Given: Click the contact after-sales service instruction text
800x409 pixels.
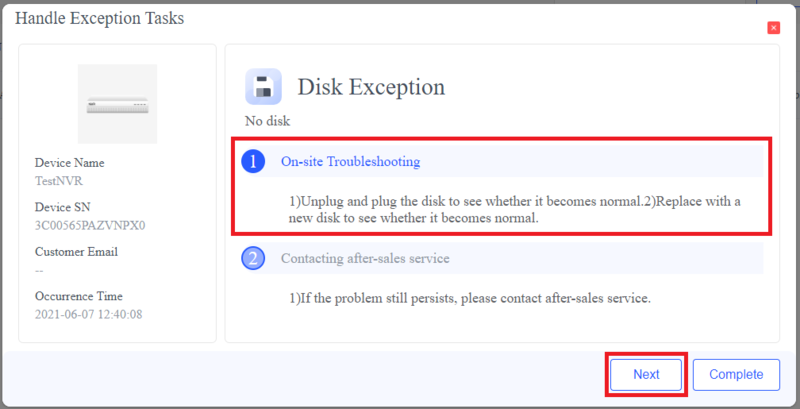Looking at the screenshot, I should click(x=470, y=299).
